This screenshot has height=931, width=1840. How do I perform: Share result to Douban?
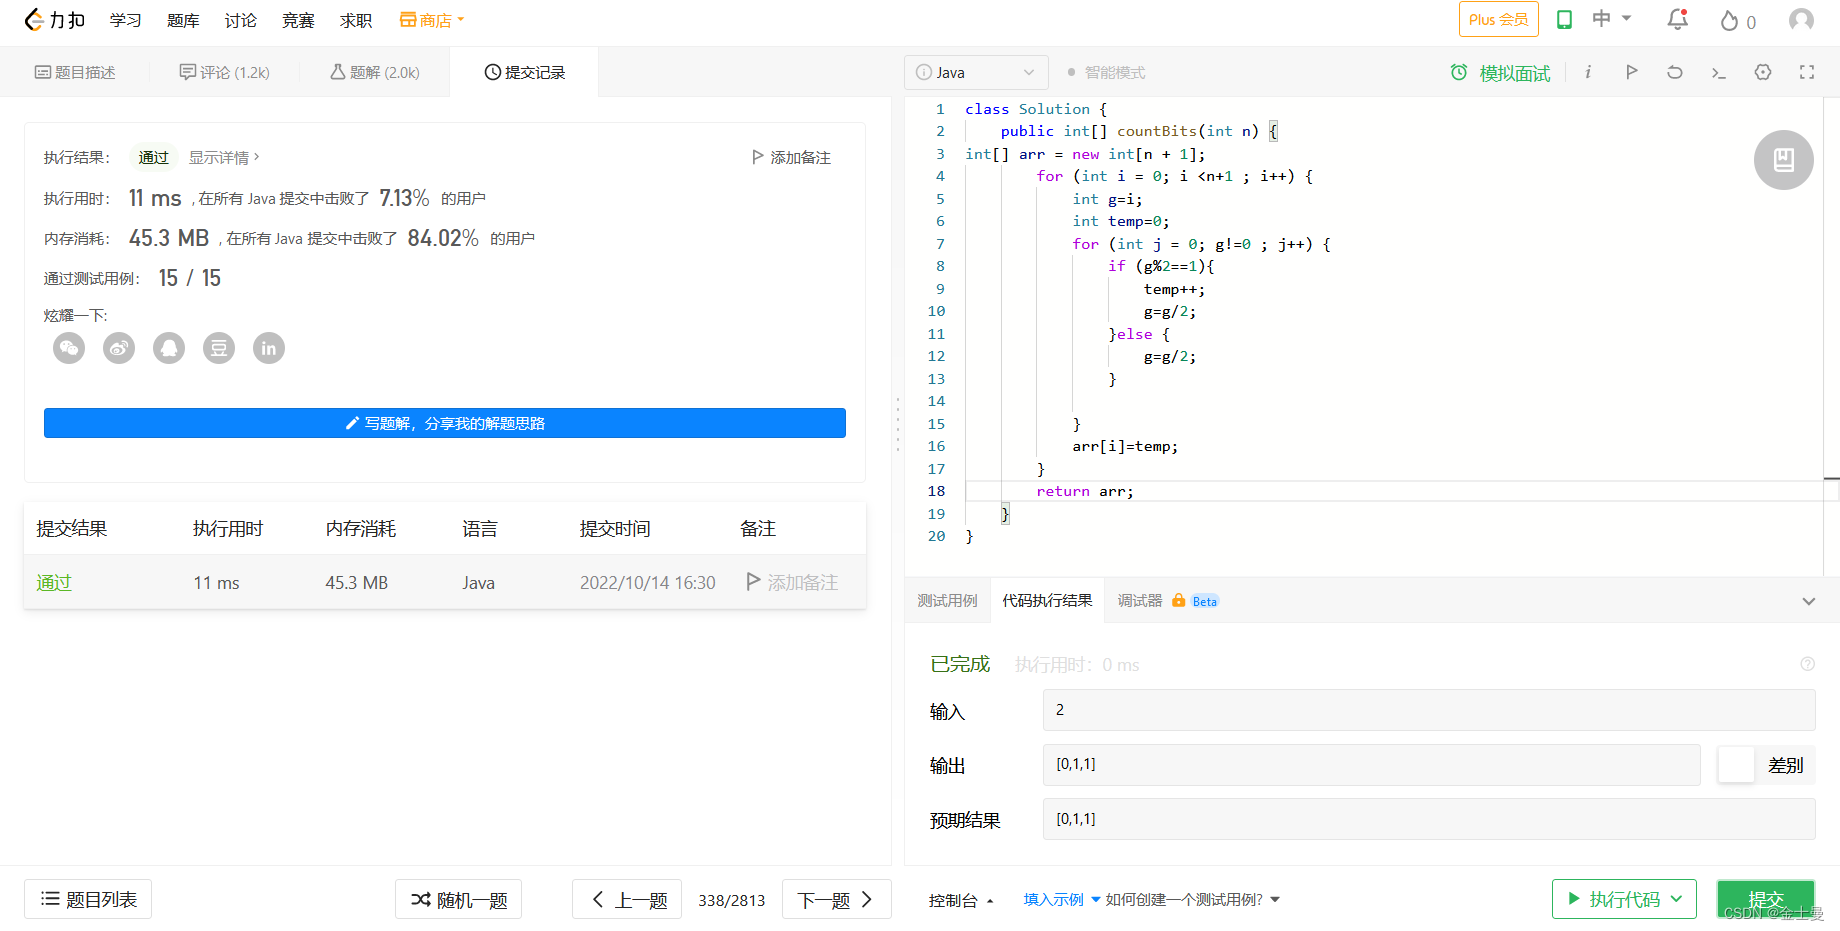219,348
